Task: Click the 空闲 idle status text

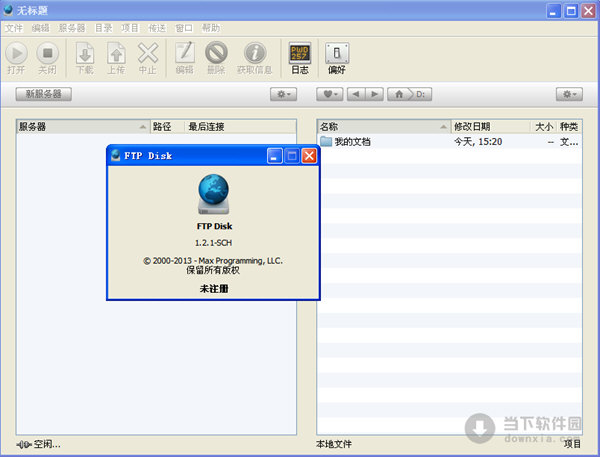Action: tap(47, 444)
